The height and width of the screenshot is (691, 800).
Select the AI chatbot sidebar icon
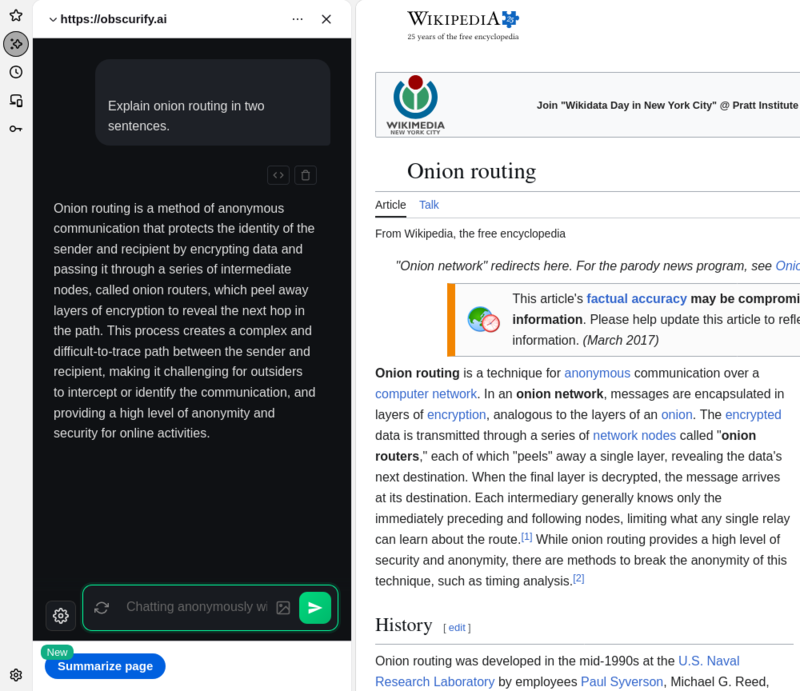(16, 44)
